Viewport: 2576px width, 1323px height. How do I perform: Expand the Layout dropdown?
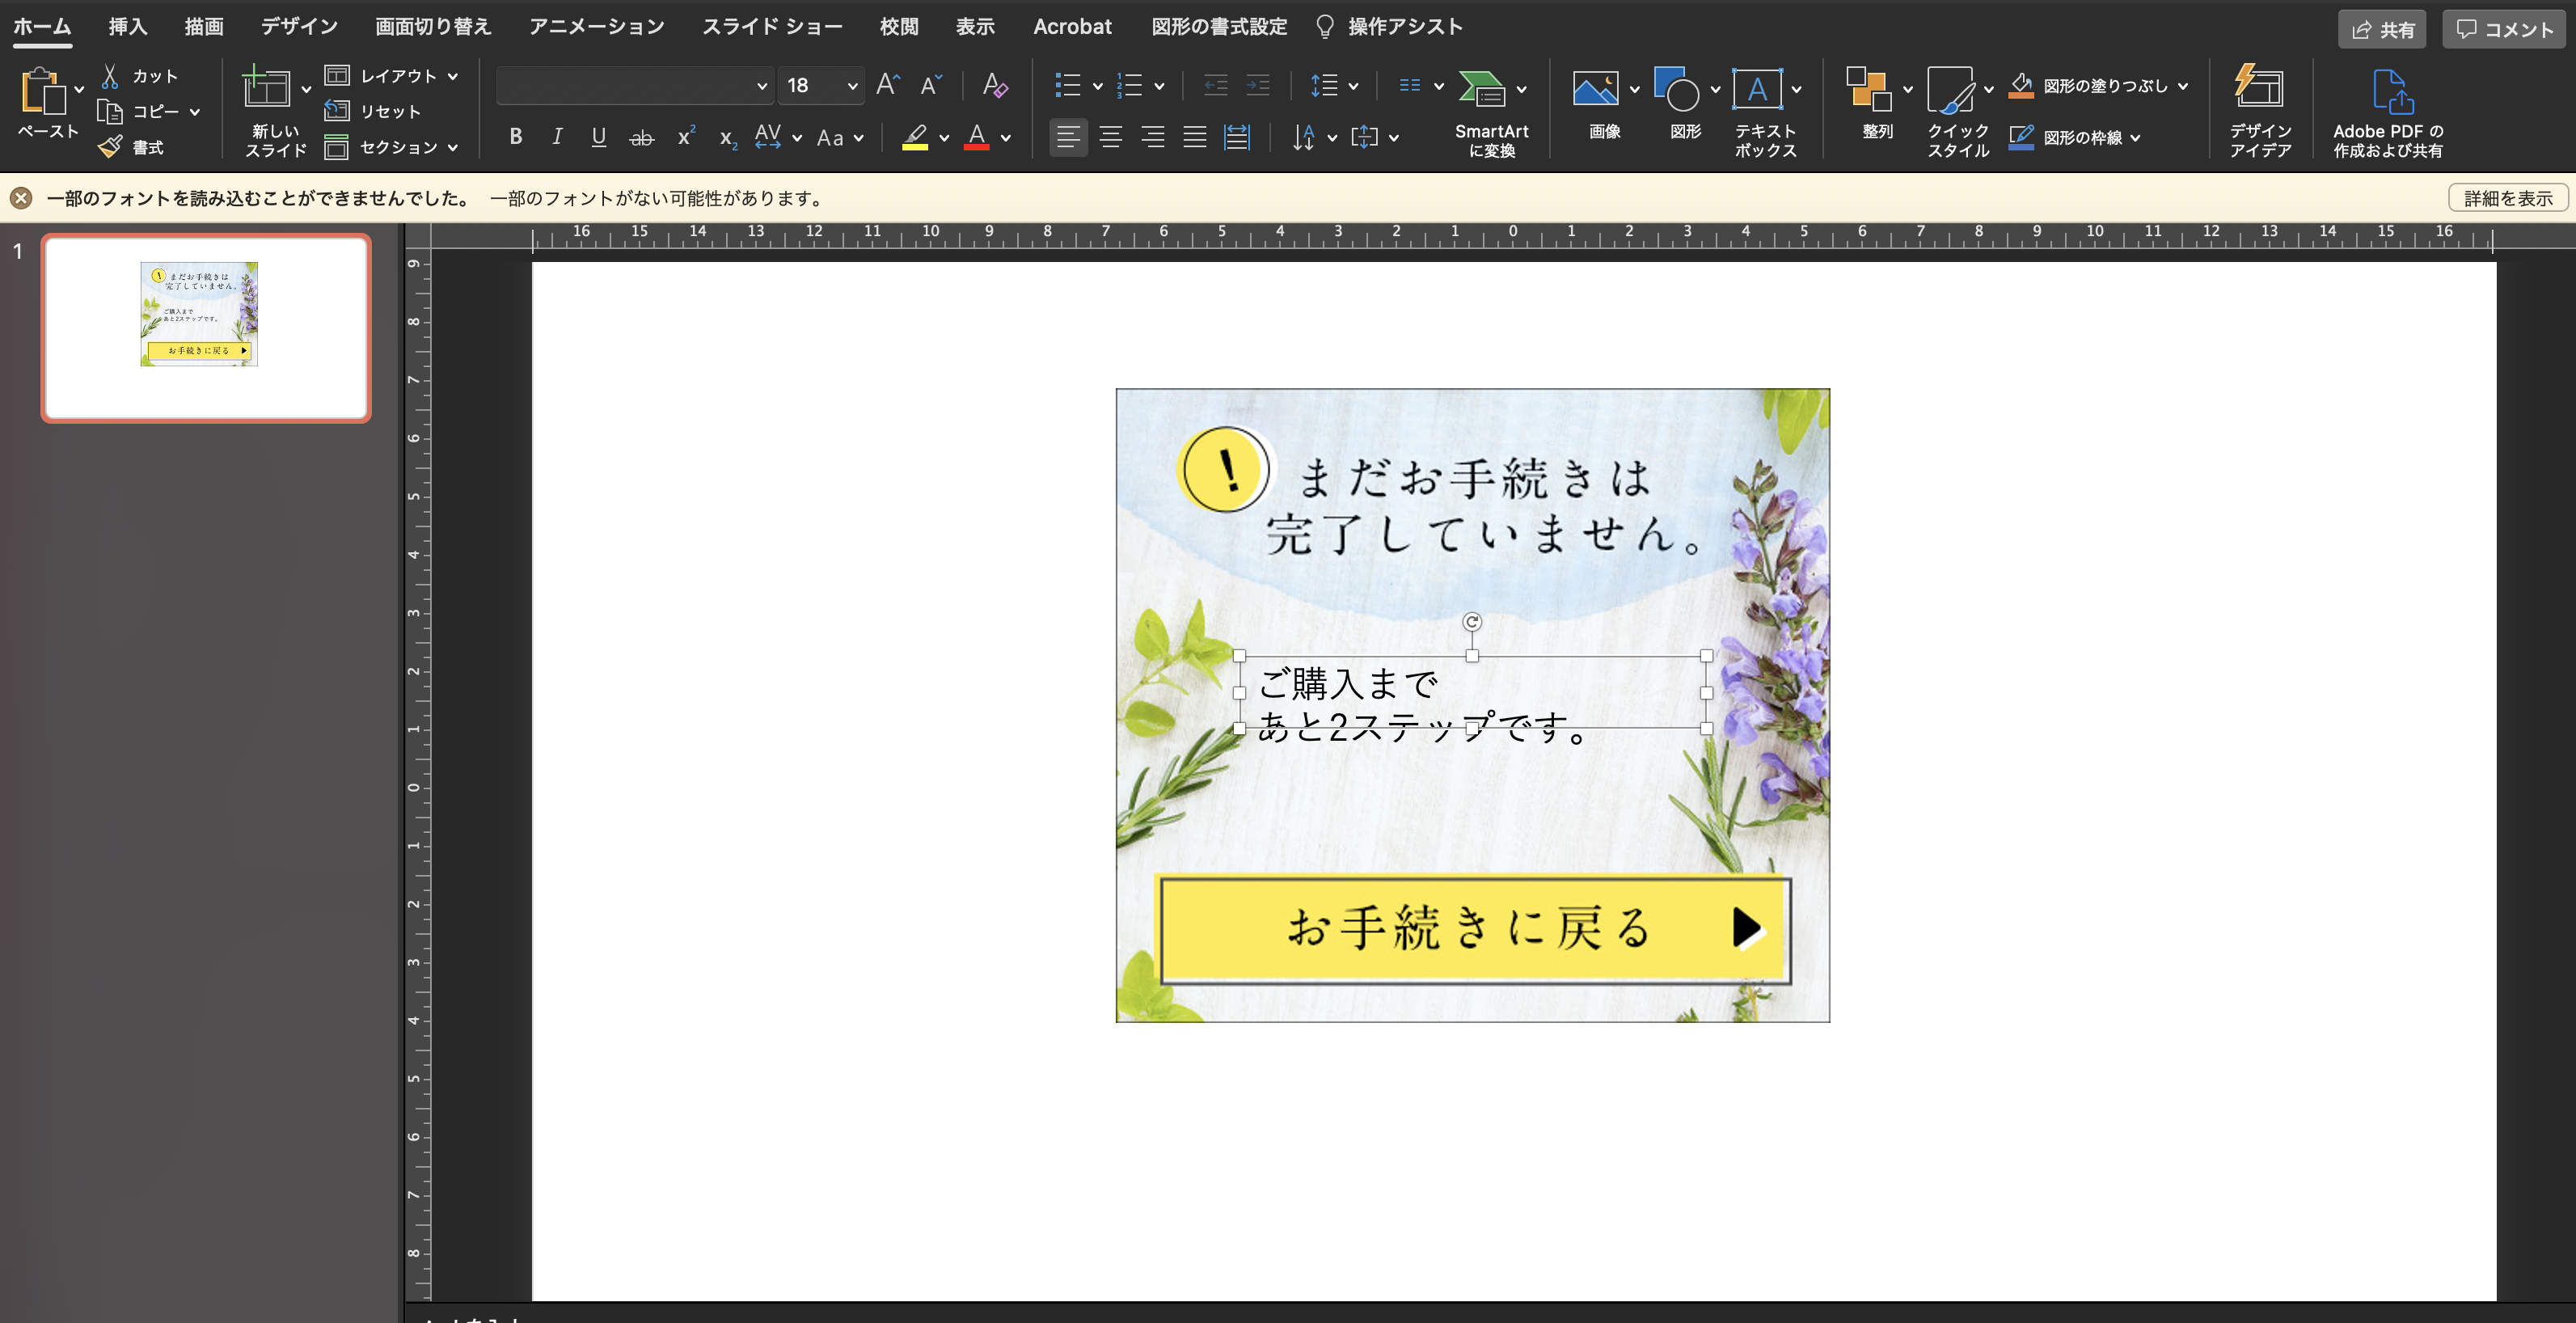[452, 76]
